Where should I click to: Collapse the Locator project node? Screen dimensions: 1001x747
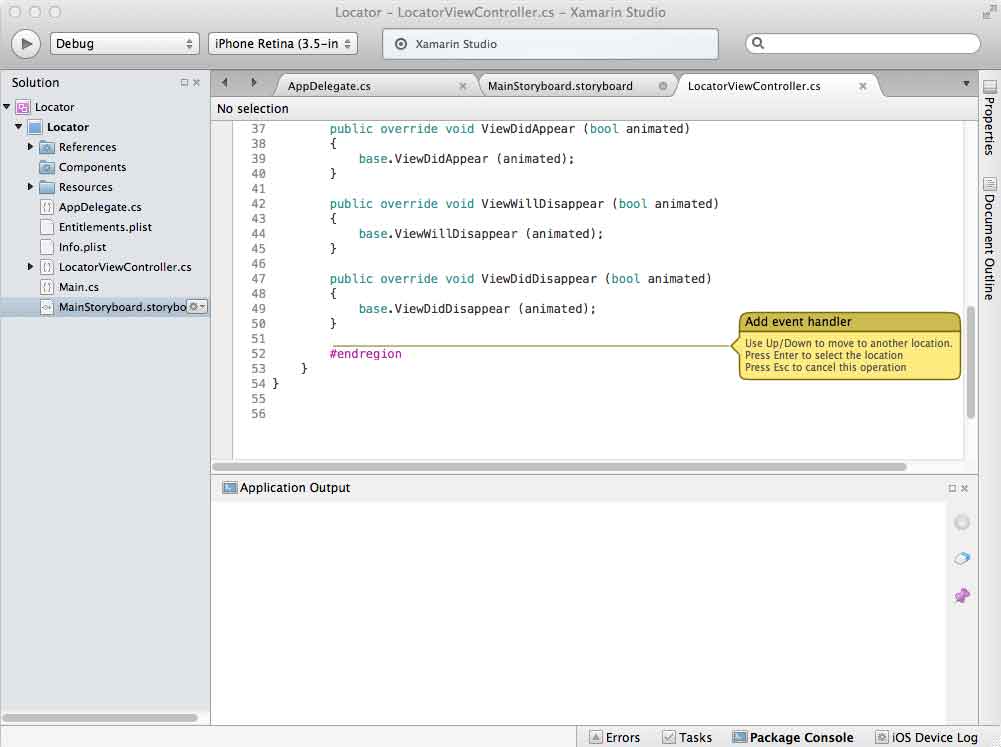coord(19,126)
